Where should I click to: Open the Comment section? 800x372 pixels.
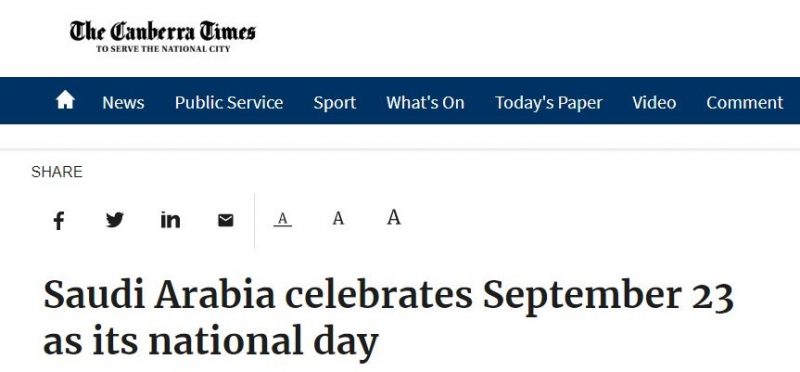pyautogui.click(x=744, y=103)
